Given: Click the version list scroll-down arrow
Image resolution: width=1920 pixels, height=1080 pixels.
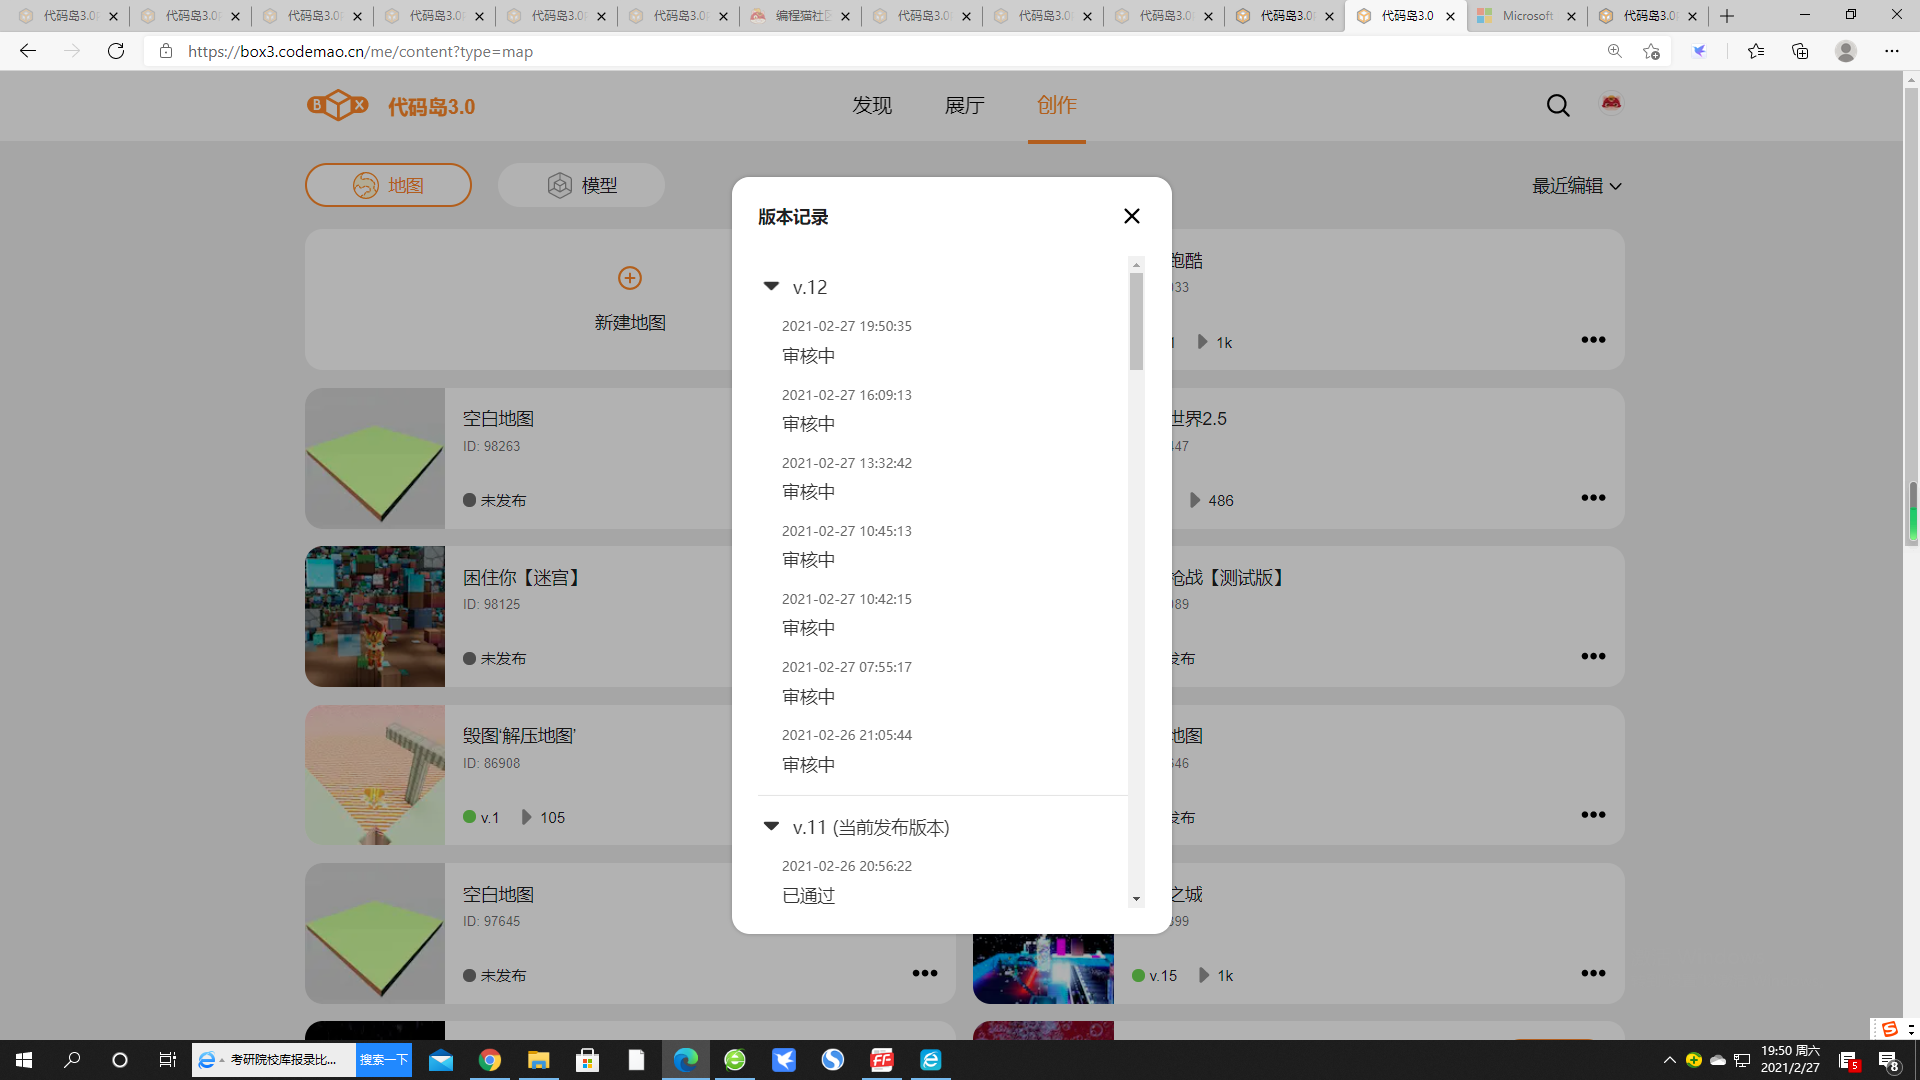Looking at the screenshot, I should (1136, 899).
